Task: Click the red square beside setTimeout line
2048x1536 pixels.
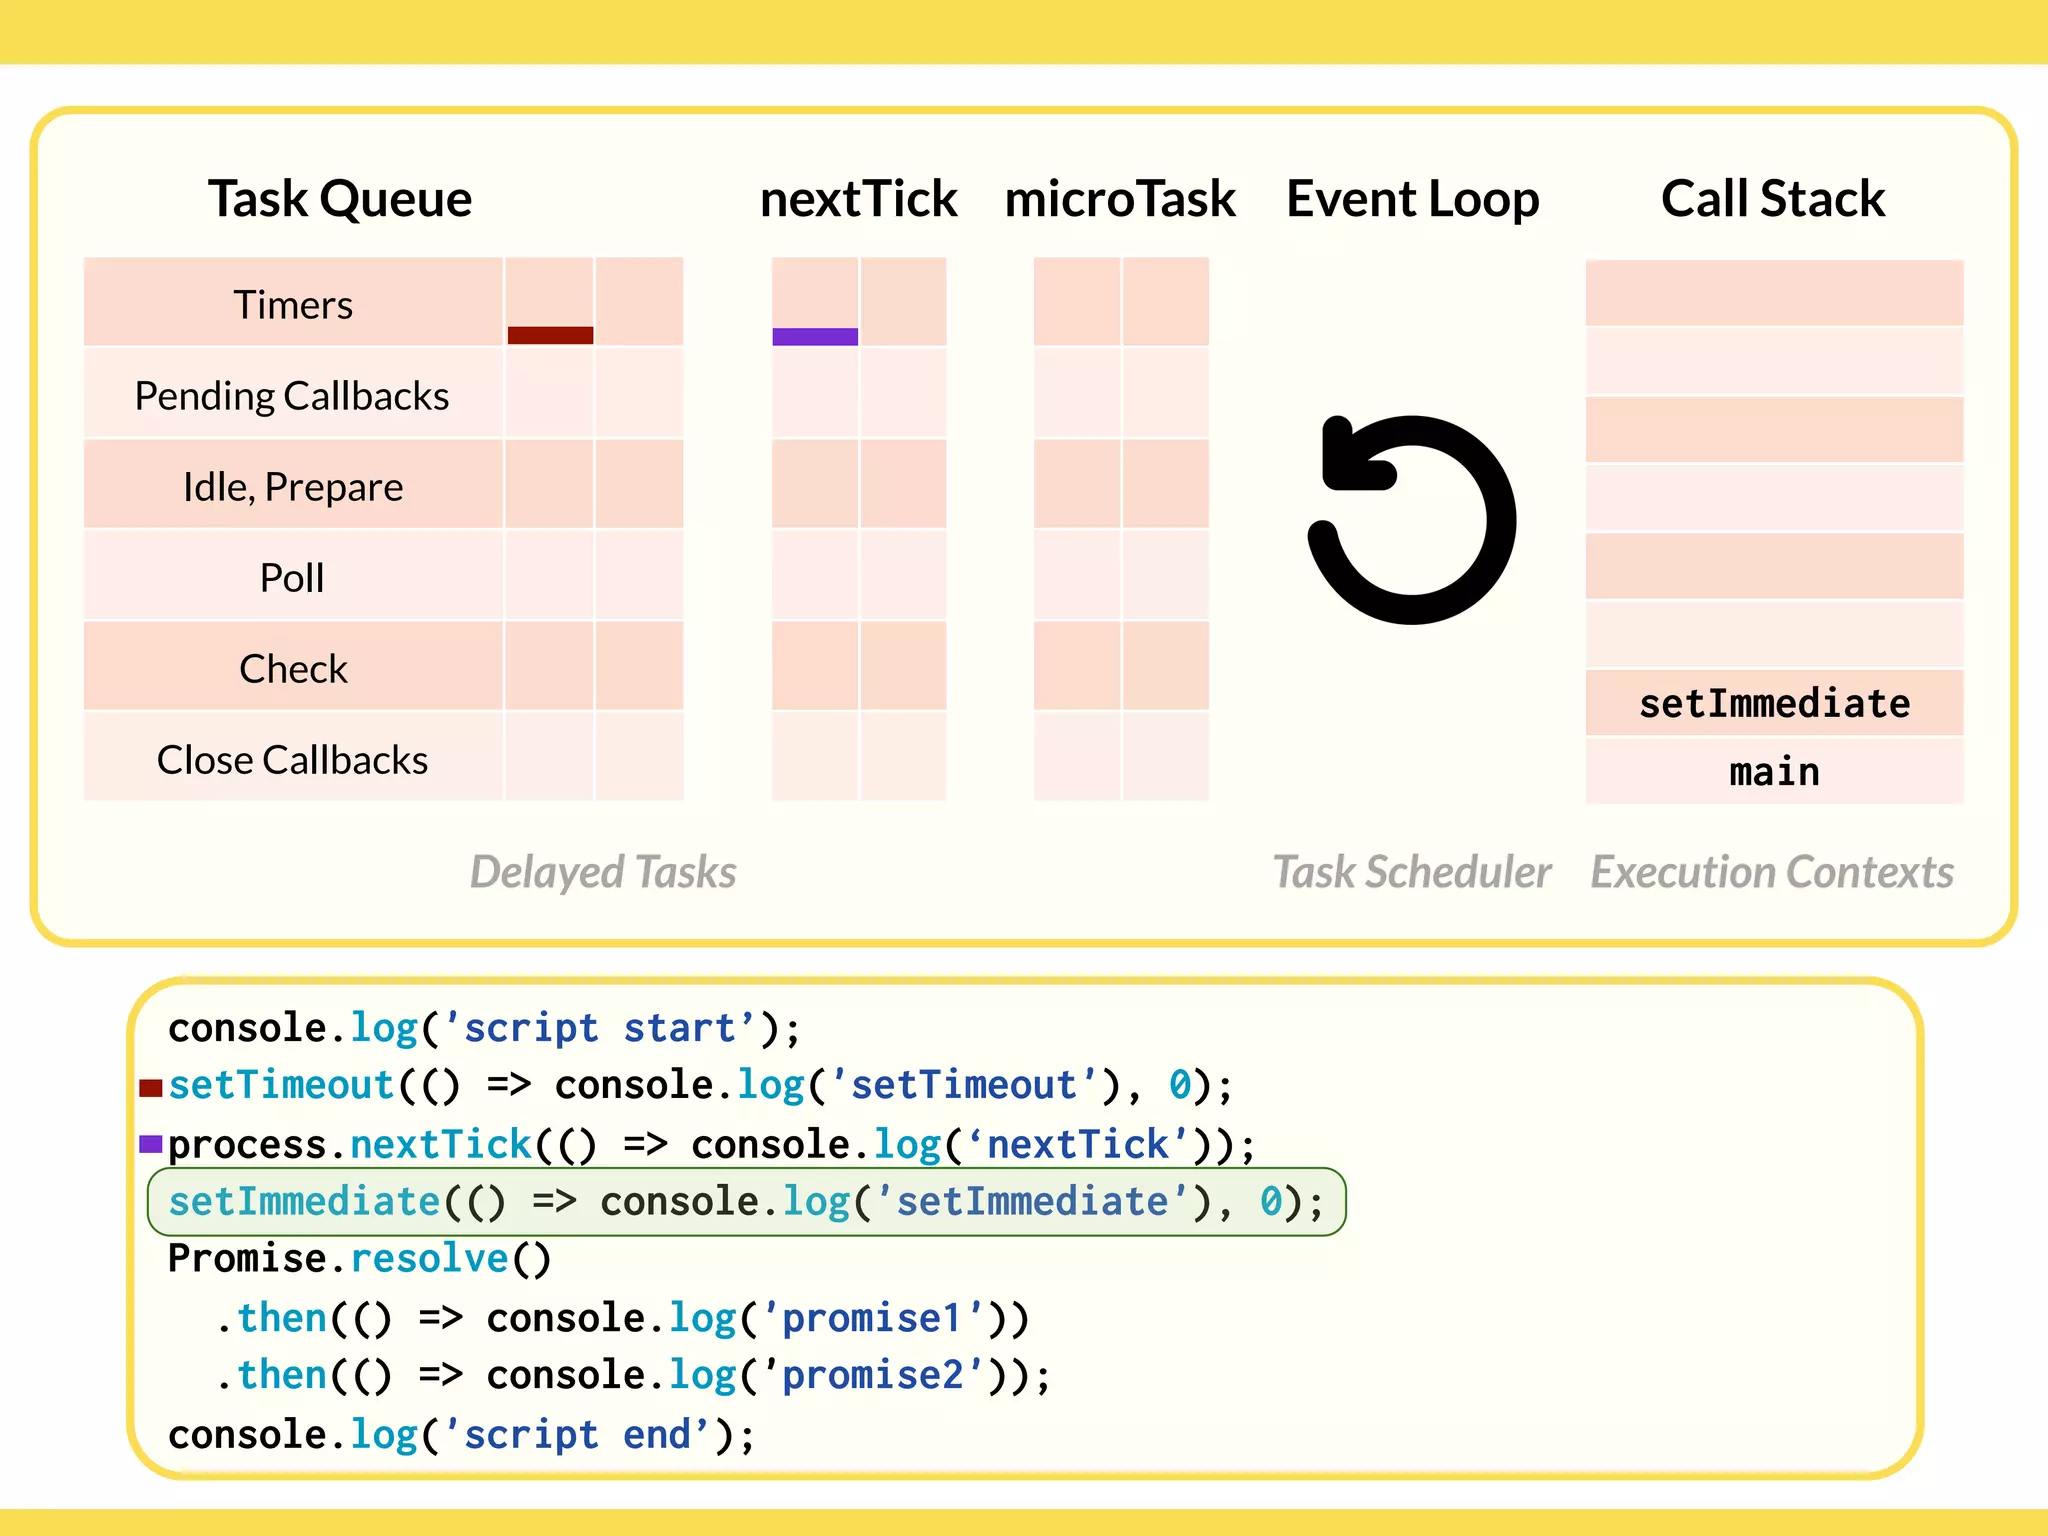Action: coord(151,1088)
